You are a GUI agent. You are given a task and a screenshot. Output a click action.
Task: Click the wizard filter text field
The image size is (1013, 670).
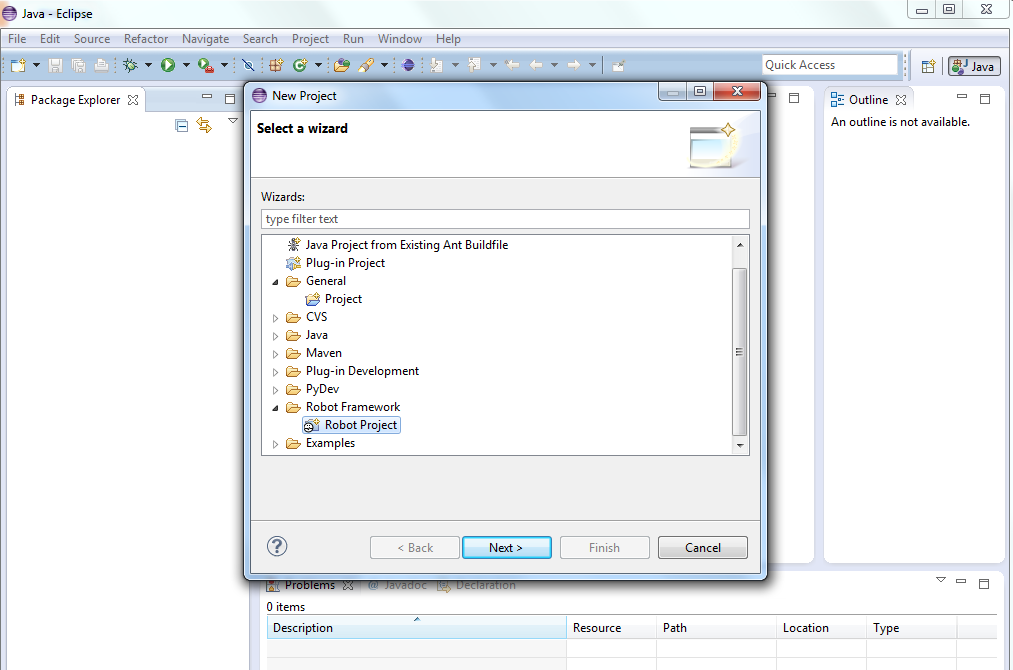pyautogui.click(x=505, y=218)
